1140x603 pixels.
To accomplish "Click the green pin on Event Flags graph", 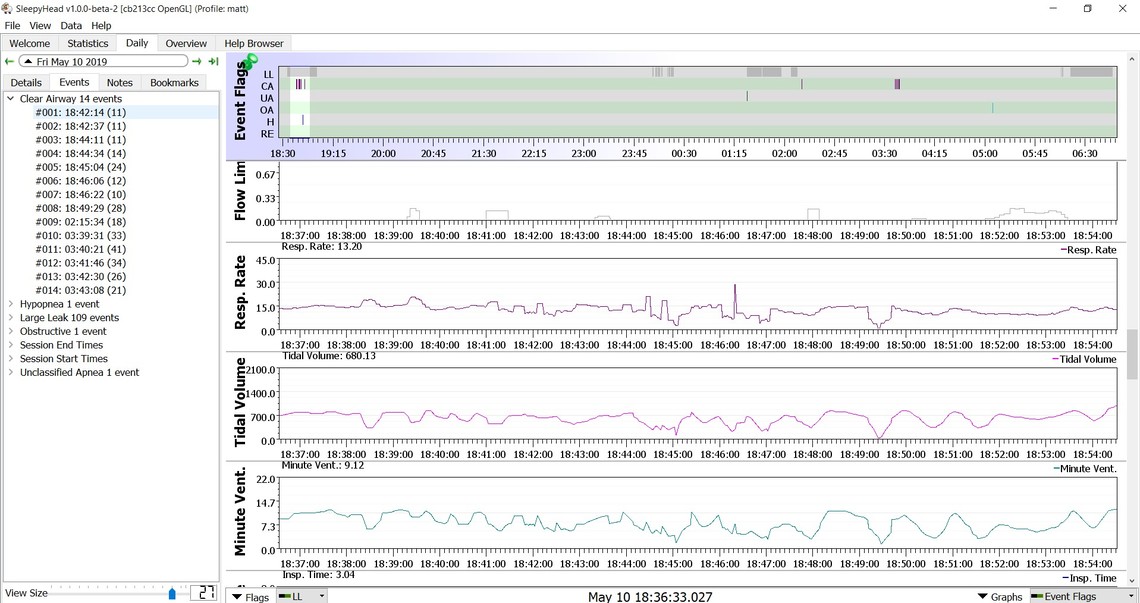I will [x=249, y=63].
